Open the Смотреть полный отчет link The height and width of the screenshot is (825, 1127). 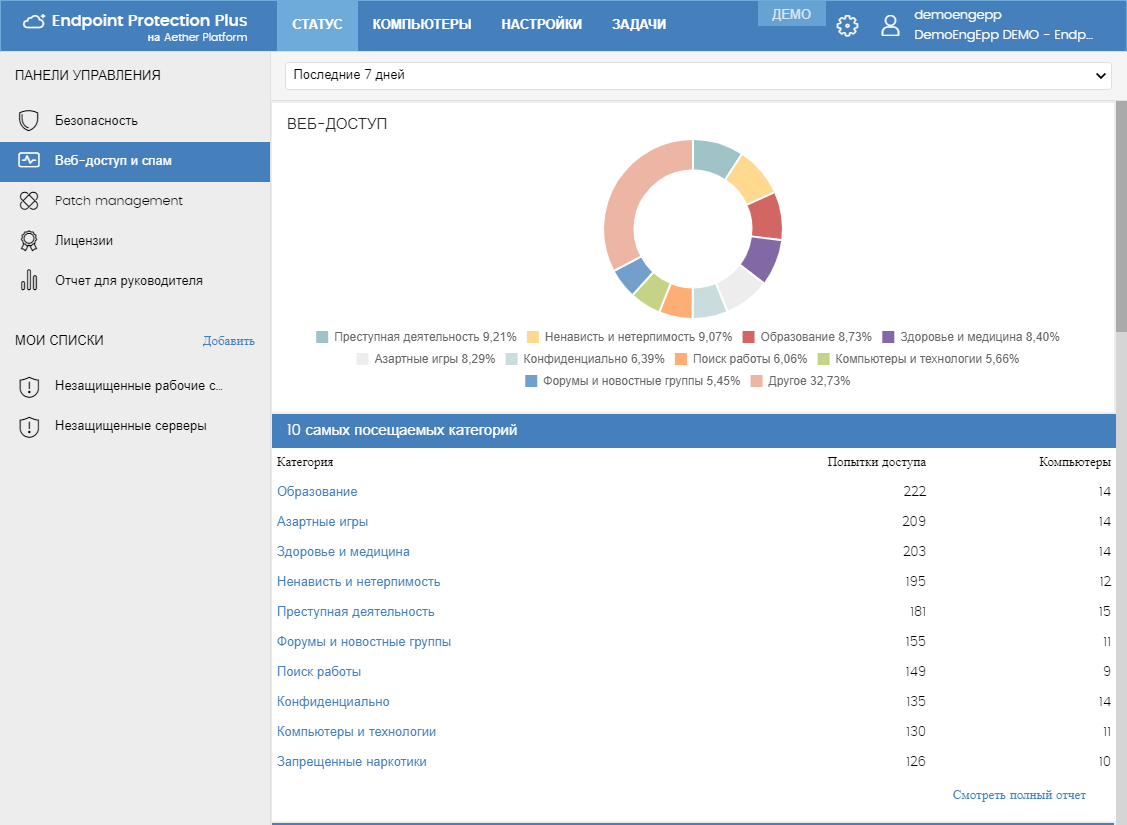pos(1018,795)
